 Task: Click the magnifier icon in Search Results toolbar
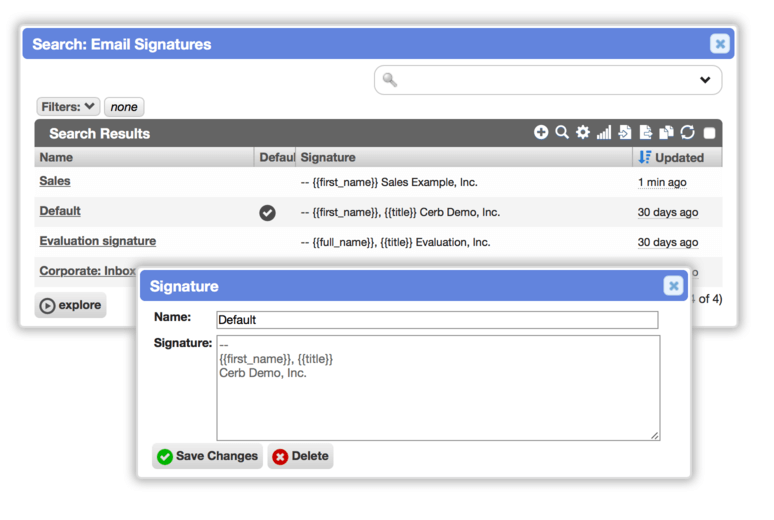(562, 132)
